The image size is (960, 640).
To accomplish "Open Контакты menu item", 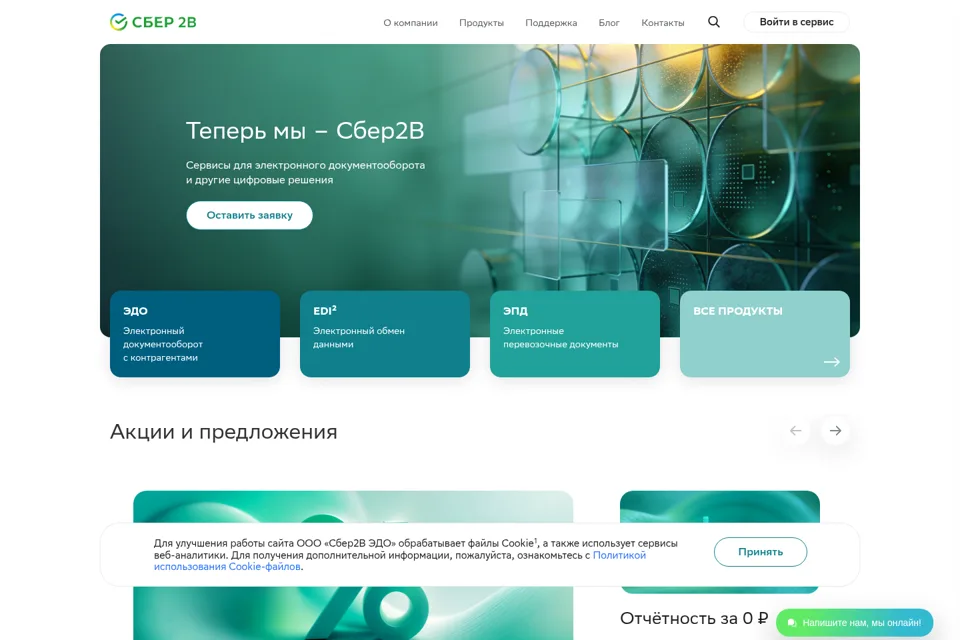I will pos(662,23).
